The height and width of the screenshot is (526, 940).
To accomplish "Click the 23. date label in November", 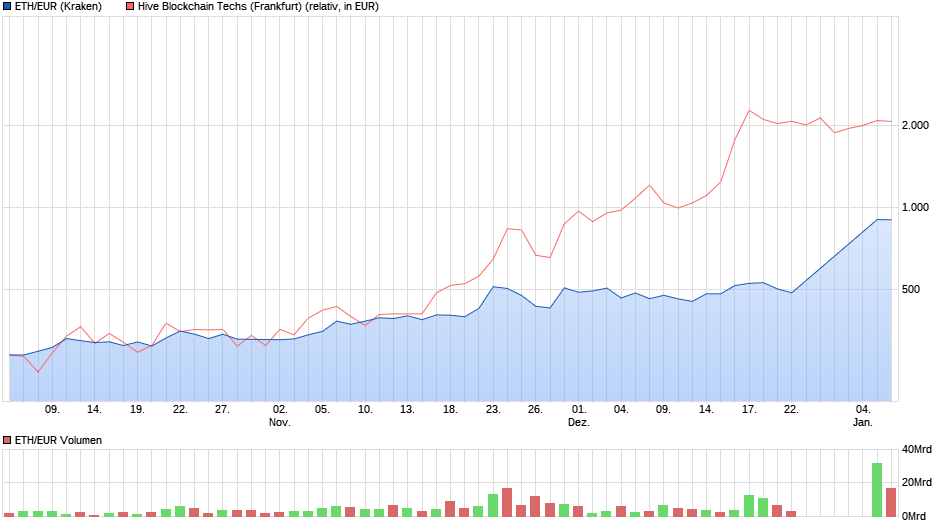I will [x=493, y=409].
